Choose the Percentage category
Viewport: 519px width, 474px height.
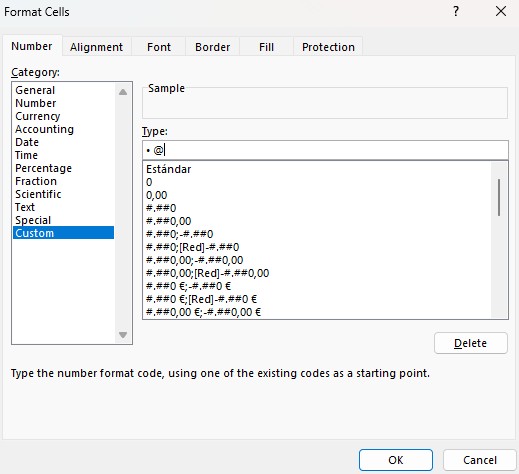pyautogui.click(x=63, y=168)
